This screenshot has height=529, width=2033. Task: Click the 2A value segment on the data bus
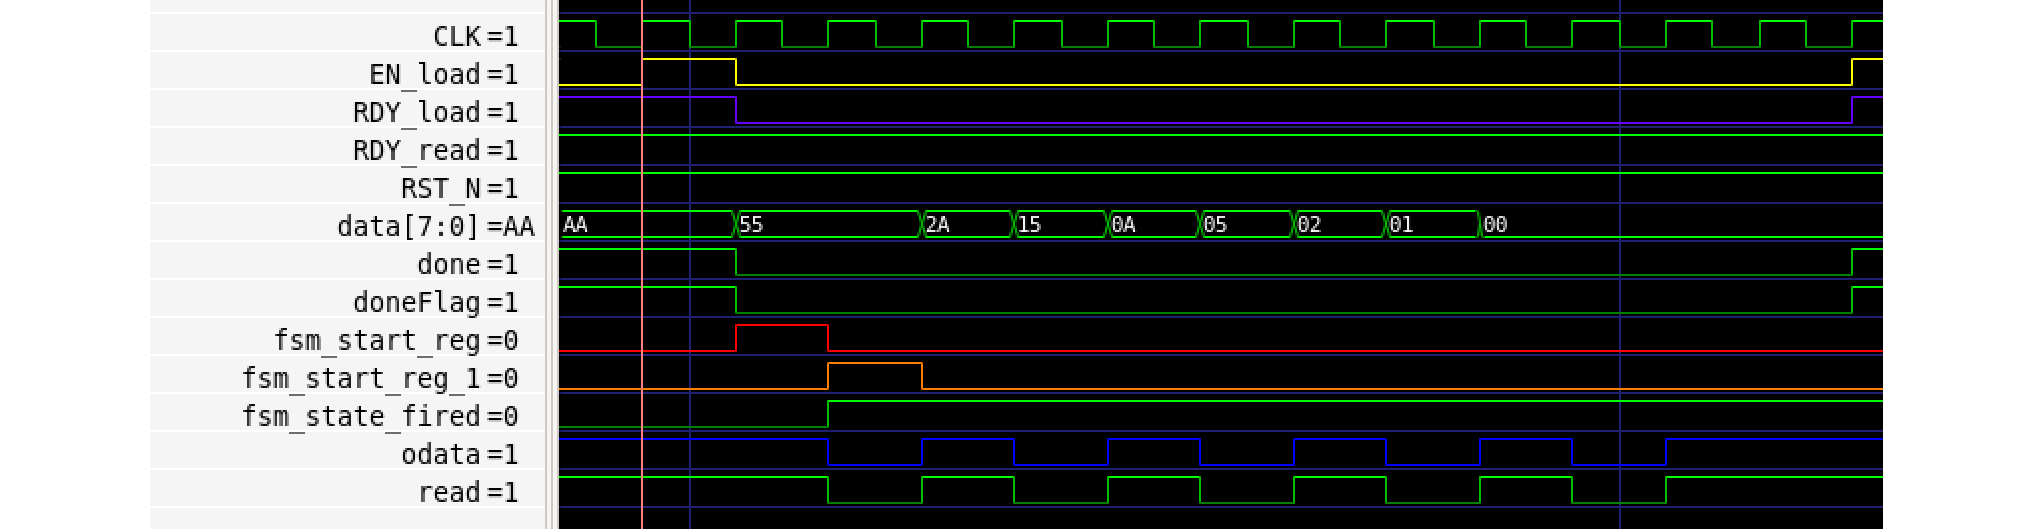point(967,225)
